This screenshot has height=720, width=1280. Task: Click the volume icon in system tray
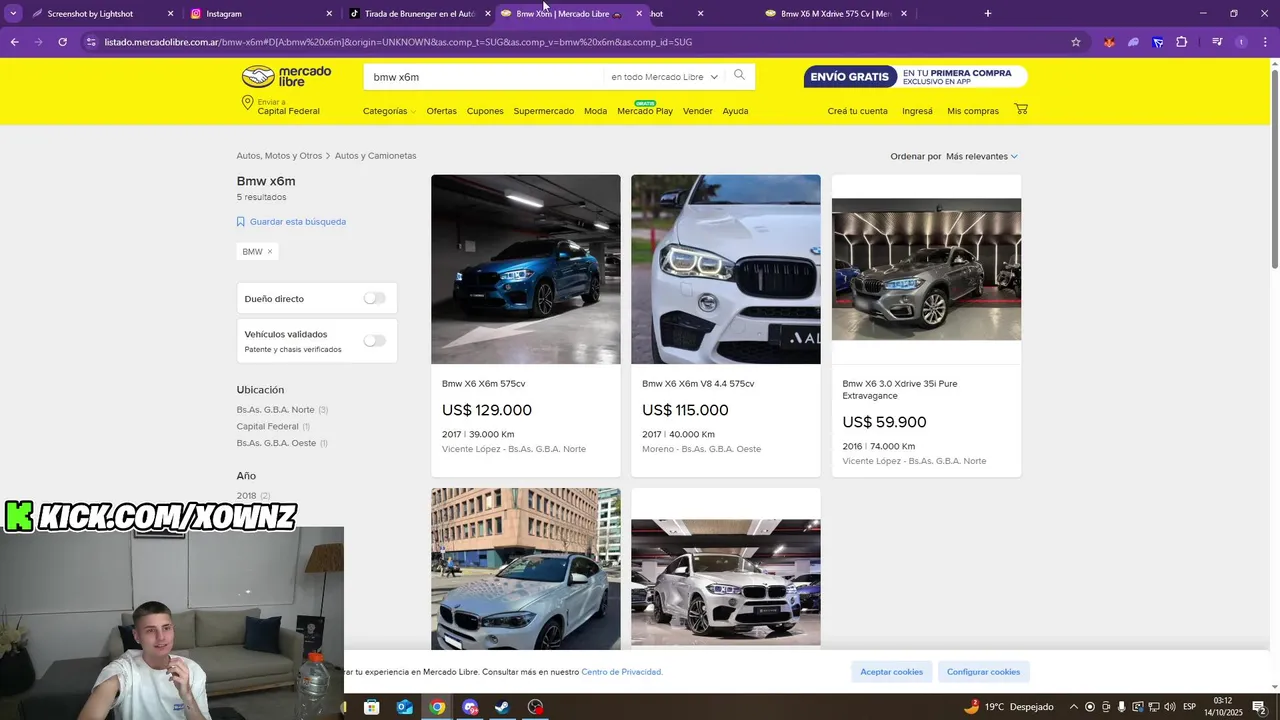1169,707
